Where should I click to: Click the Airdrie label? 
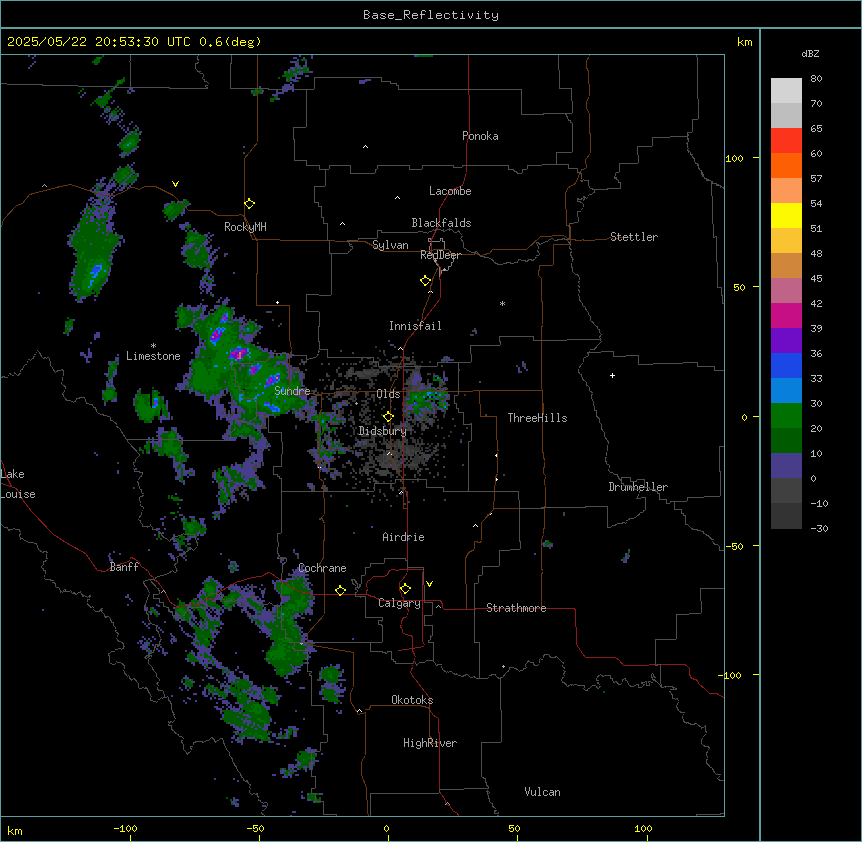coord(403,537)
